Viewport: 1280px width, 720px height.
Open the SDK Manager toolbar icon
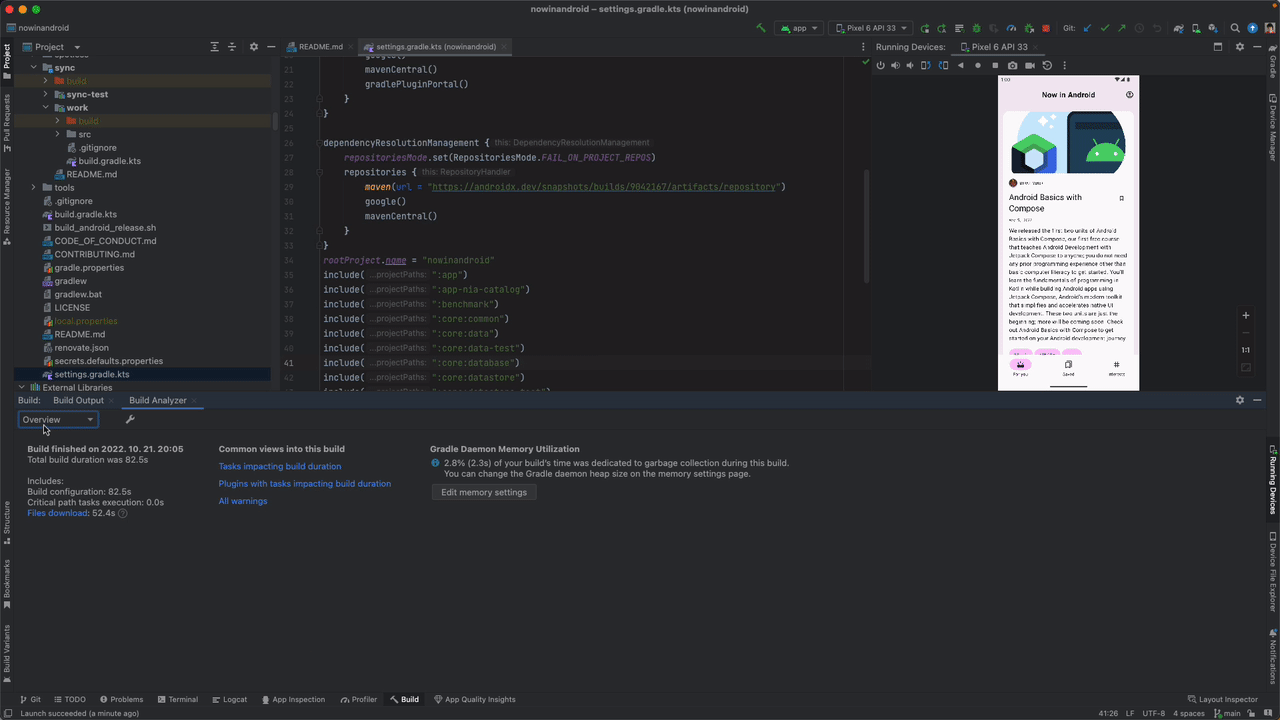point(1215,28)
